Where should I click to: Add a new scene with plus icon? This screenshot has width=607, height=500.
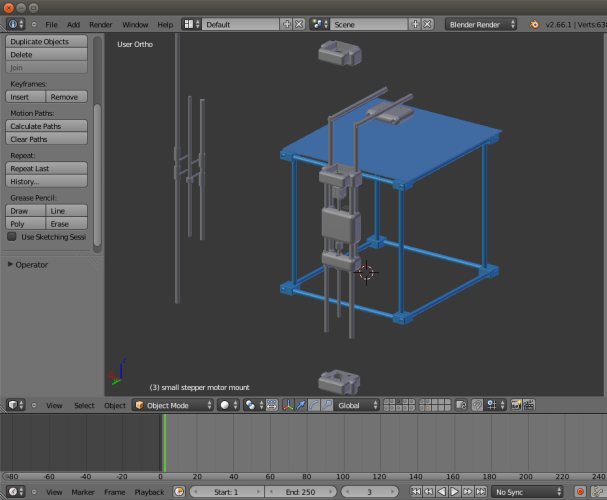click(x=415, y=24)
